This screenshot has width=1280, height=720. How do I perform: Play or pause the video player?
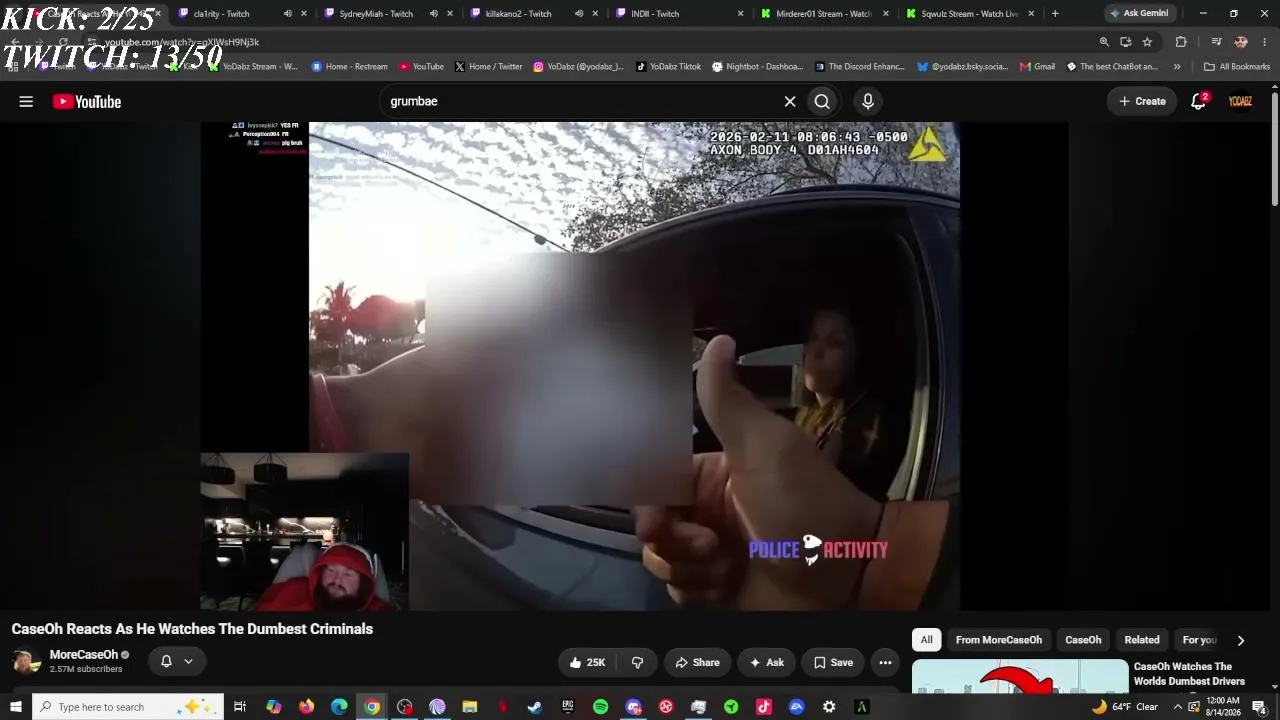634,366
